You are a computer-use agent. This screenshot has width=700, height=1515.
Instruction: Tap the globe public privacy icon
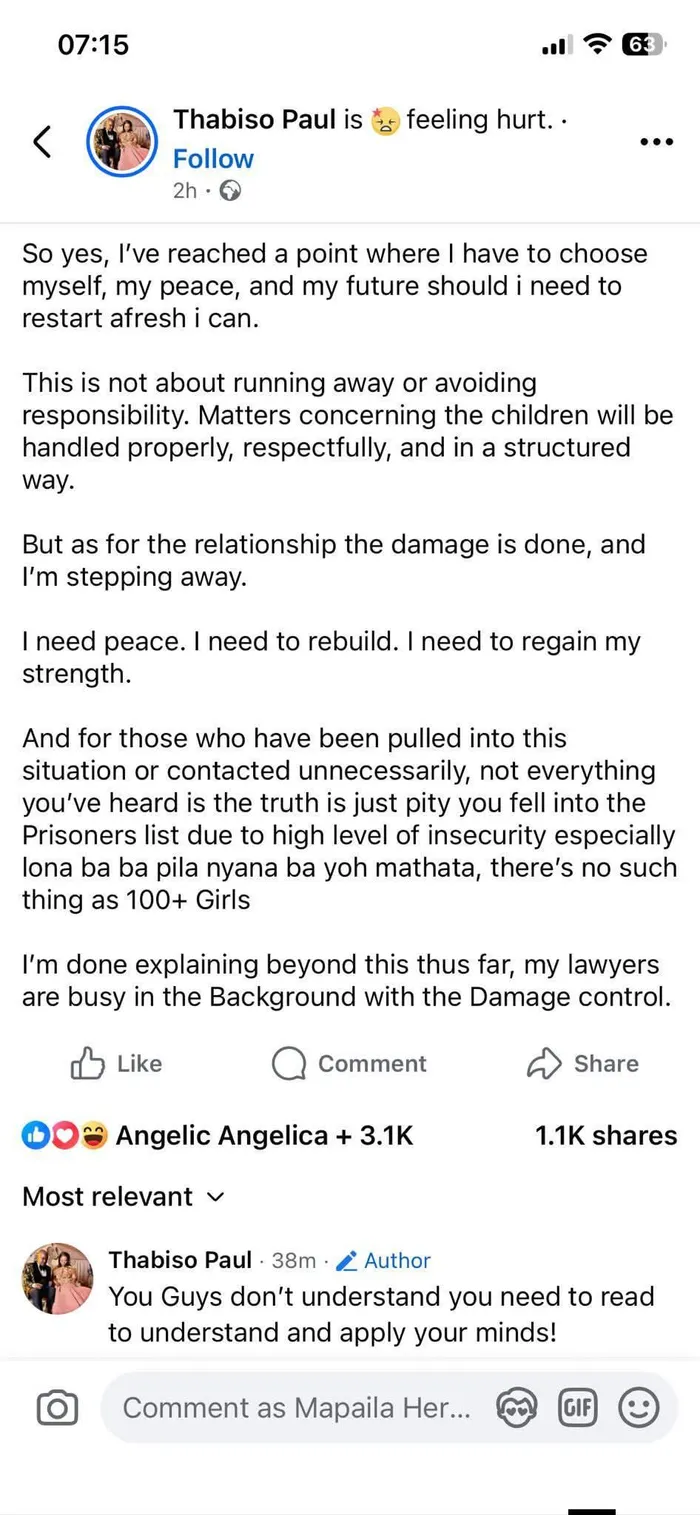(x=229, y=191)
